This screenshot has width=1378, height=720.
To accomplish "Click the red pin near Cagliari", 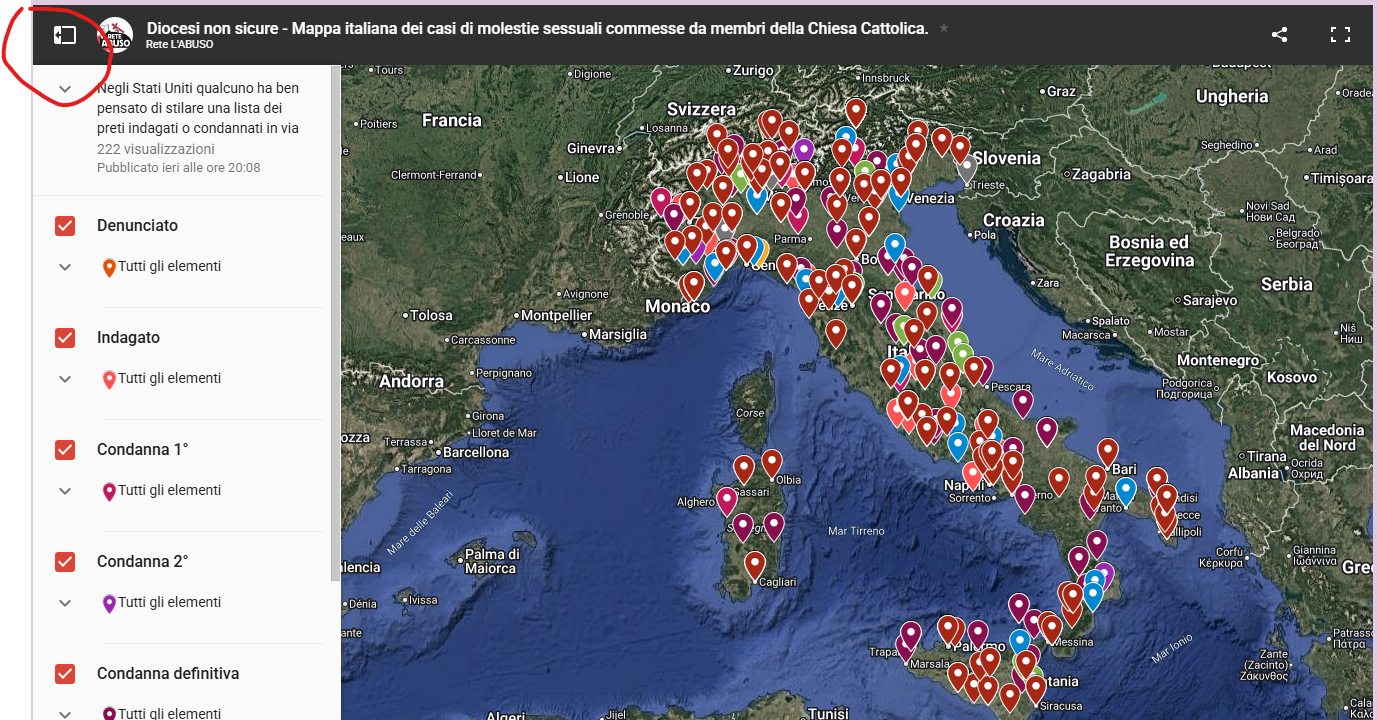I will pos(755,565).
